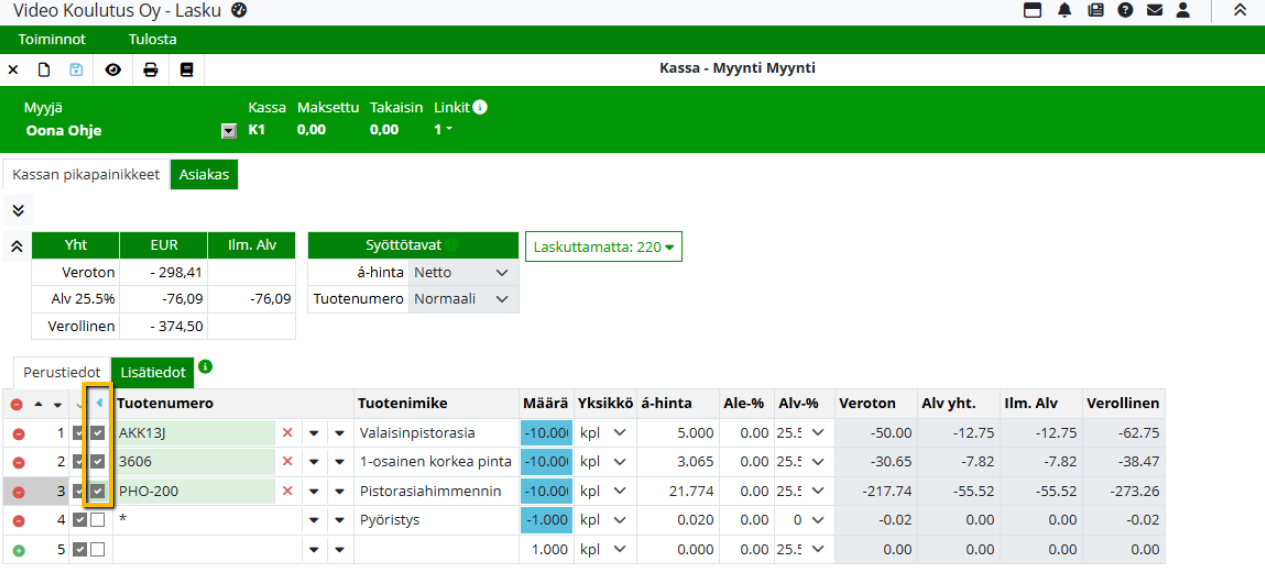Image resolution: width=1265 pixels, height=571 pixels.
Task: Uncheck the highlighted checkbox on row AKK13J
Action: pyautogui.click(x=97, y=434)
